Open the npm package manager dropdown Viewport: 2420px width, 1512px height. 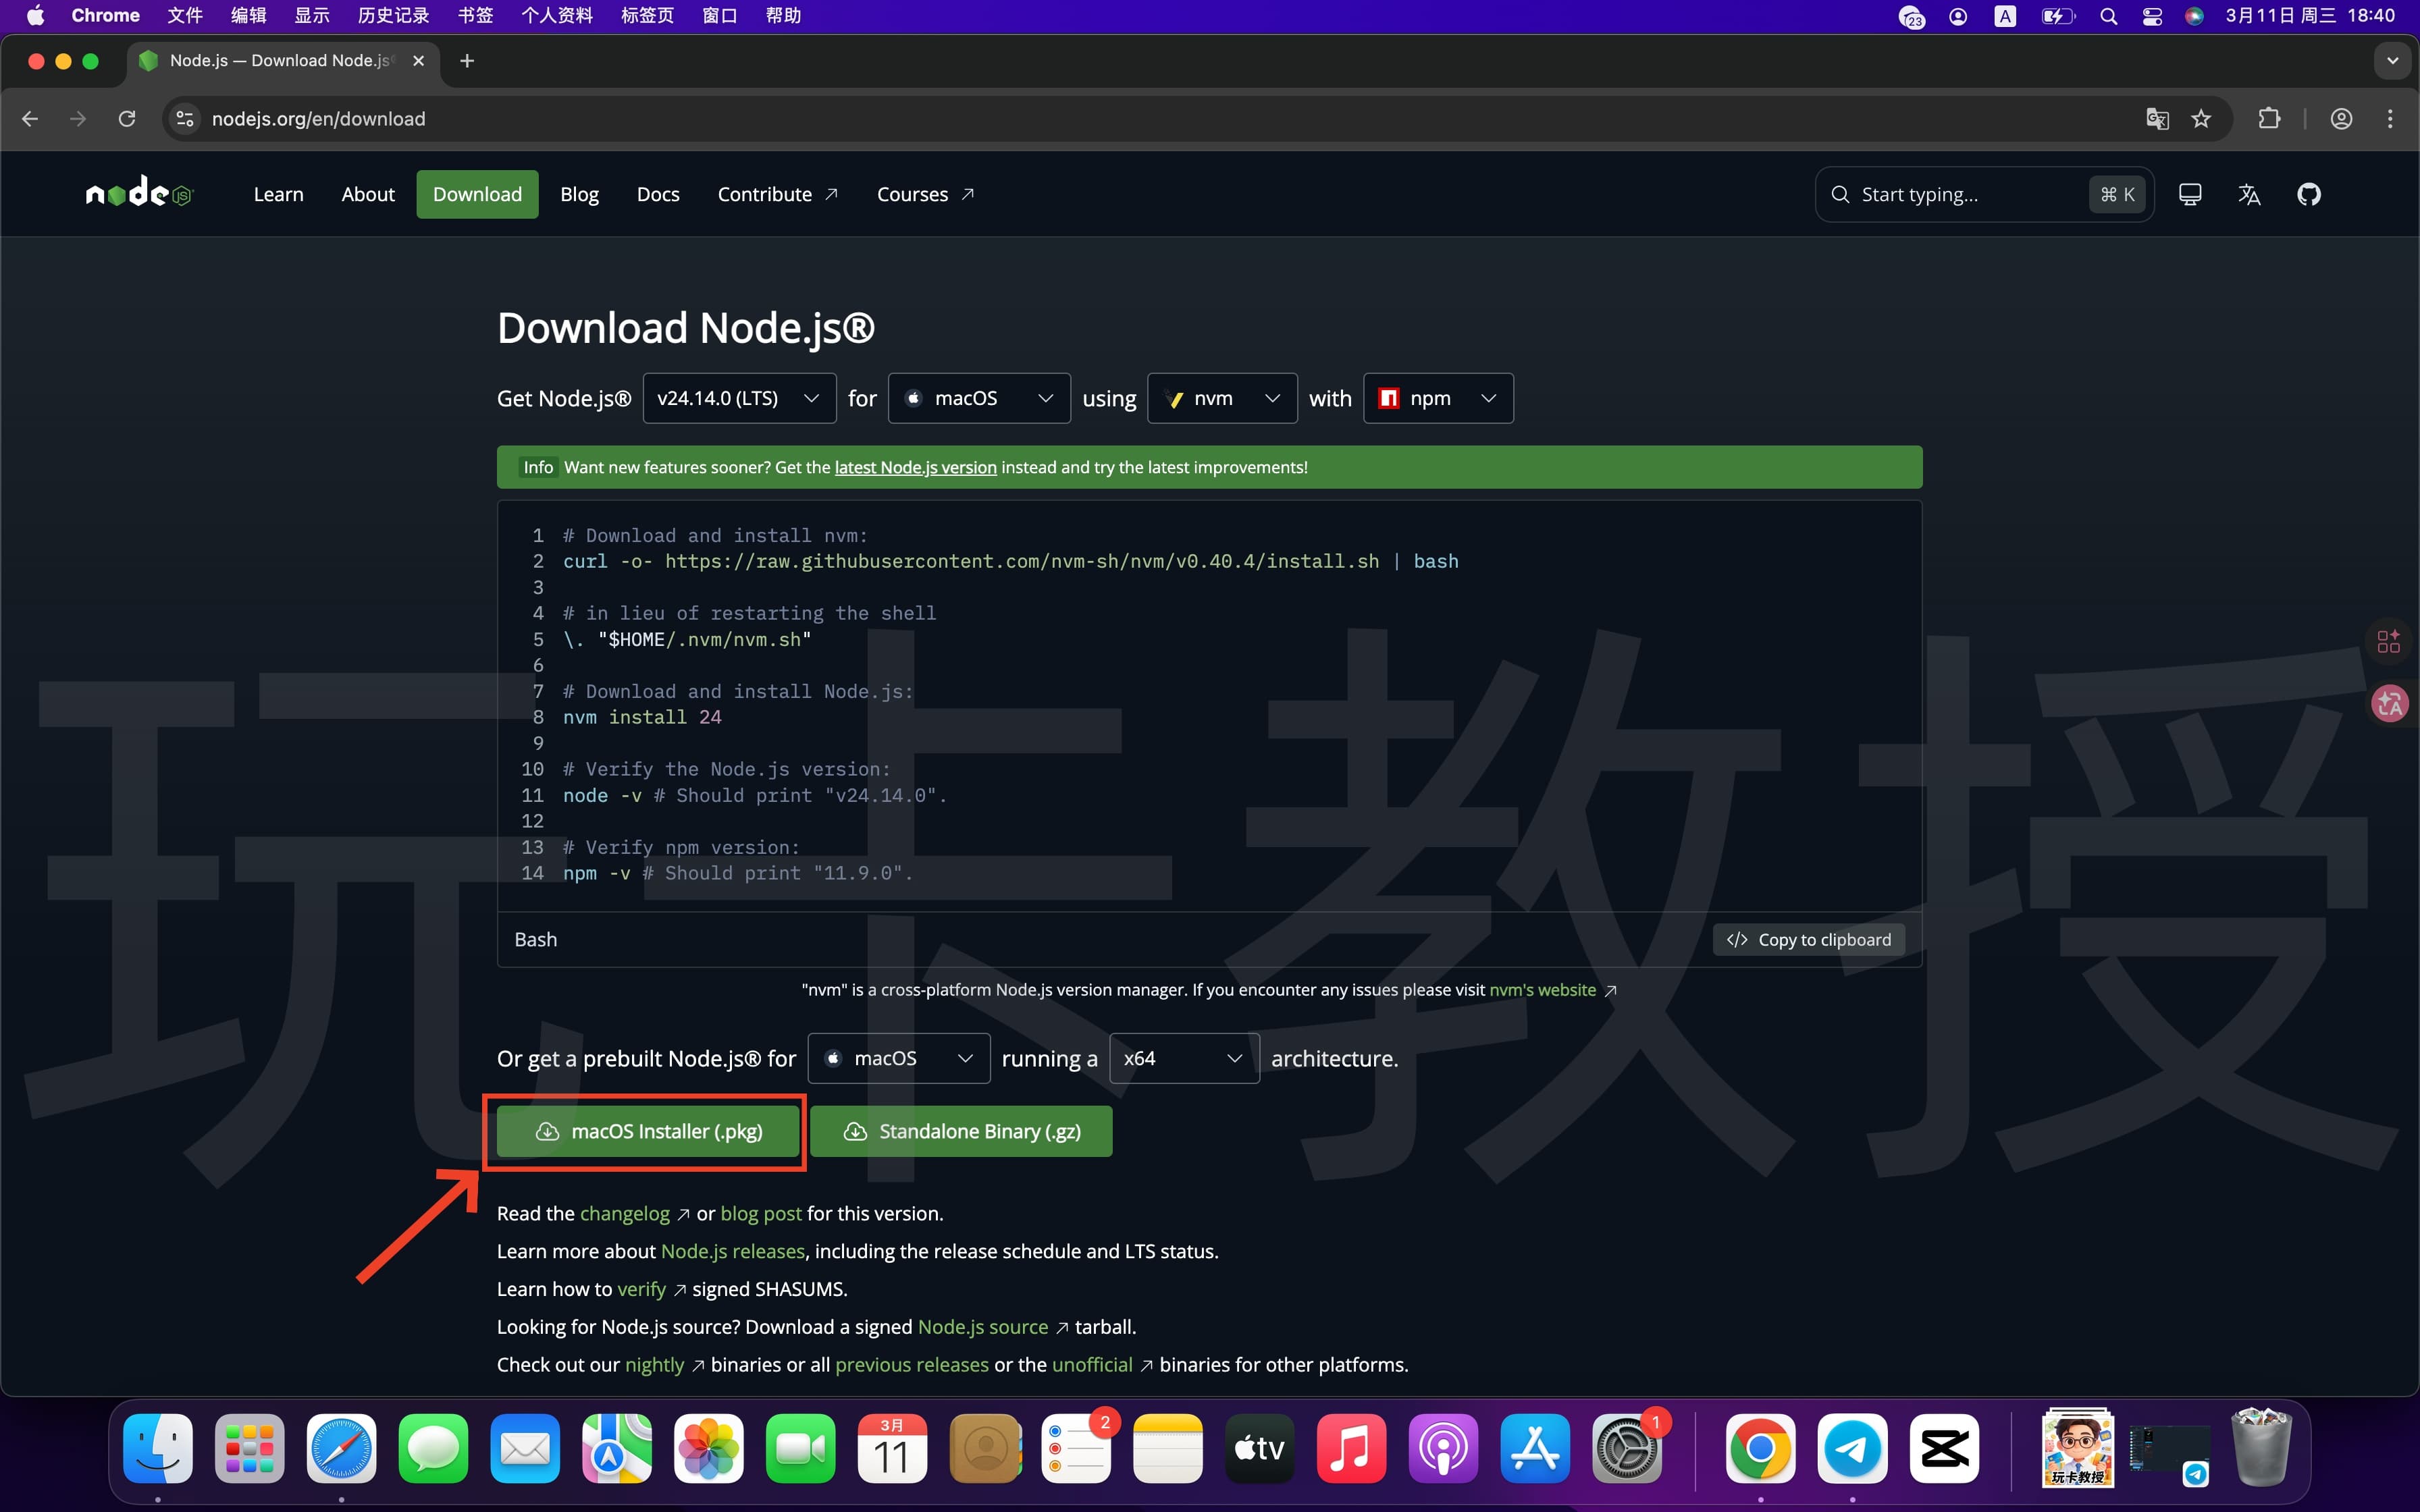coord(1437,397)
